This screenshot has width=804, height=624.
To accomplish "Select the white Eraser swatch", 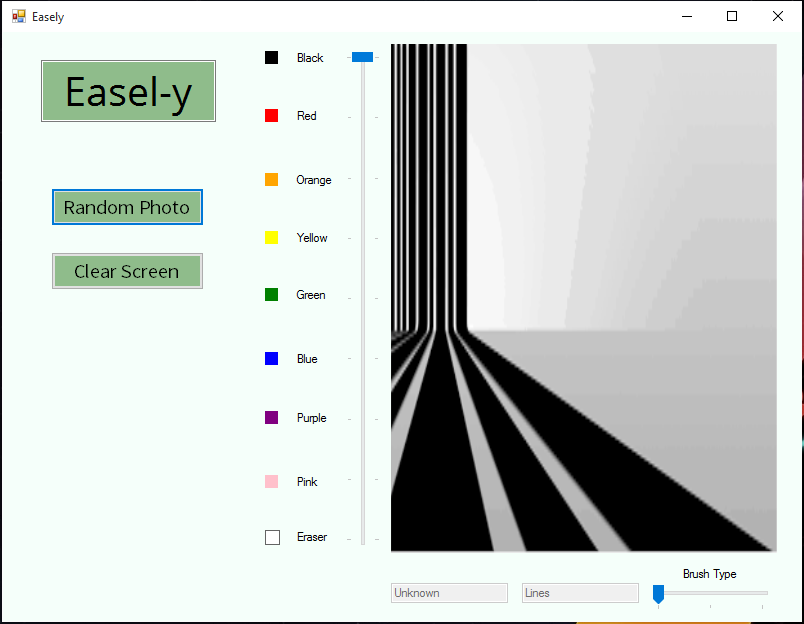I will pos(272,537).
